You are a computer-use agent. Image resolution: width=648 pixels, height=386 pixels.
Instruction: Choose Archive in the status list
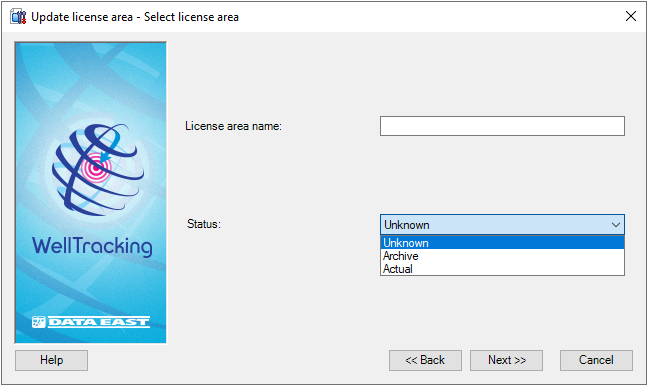click(502, 256)
